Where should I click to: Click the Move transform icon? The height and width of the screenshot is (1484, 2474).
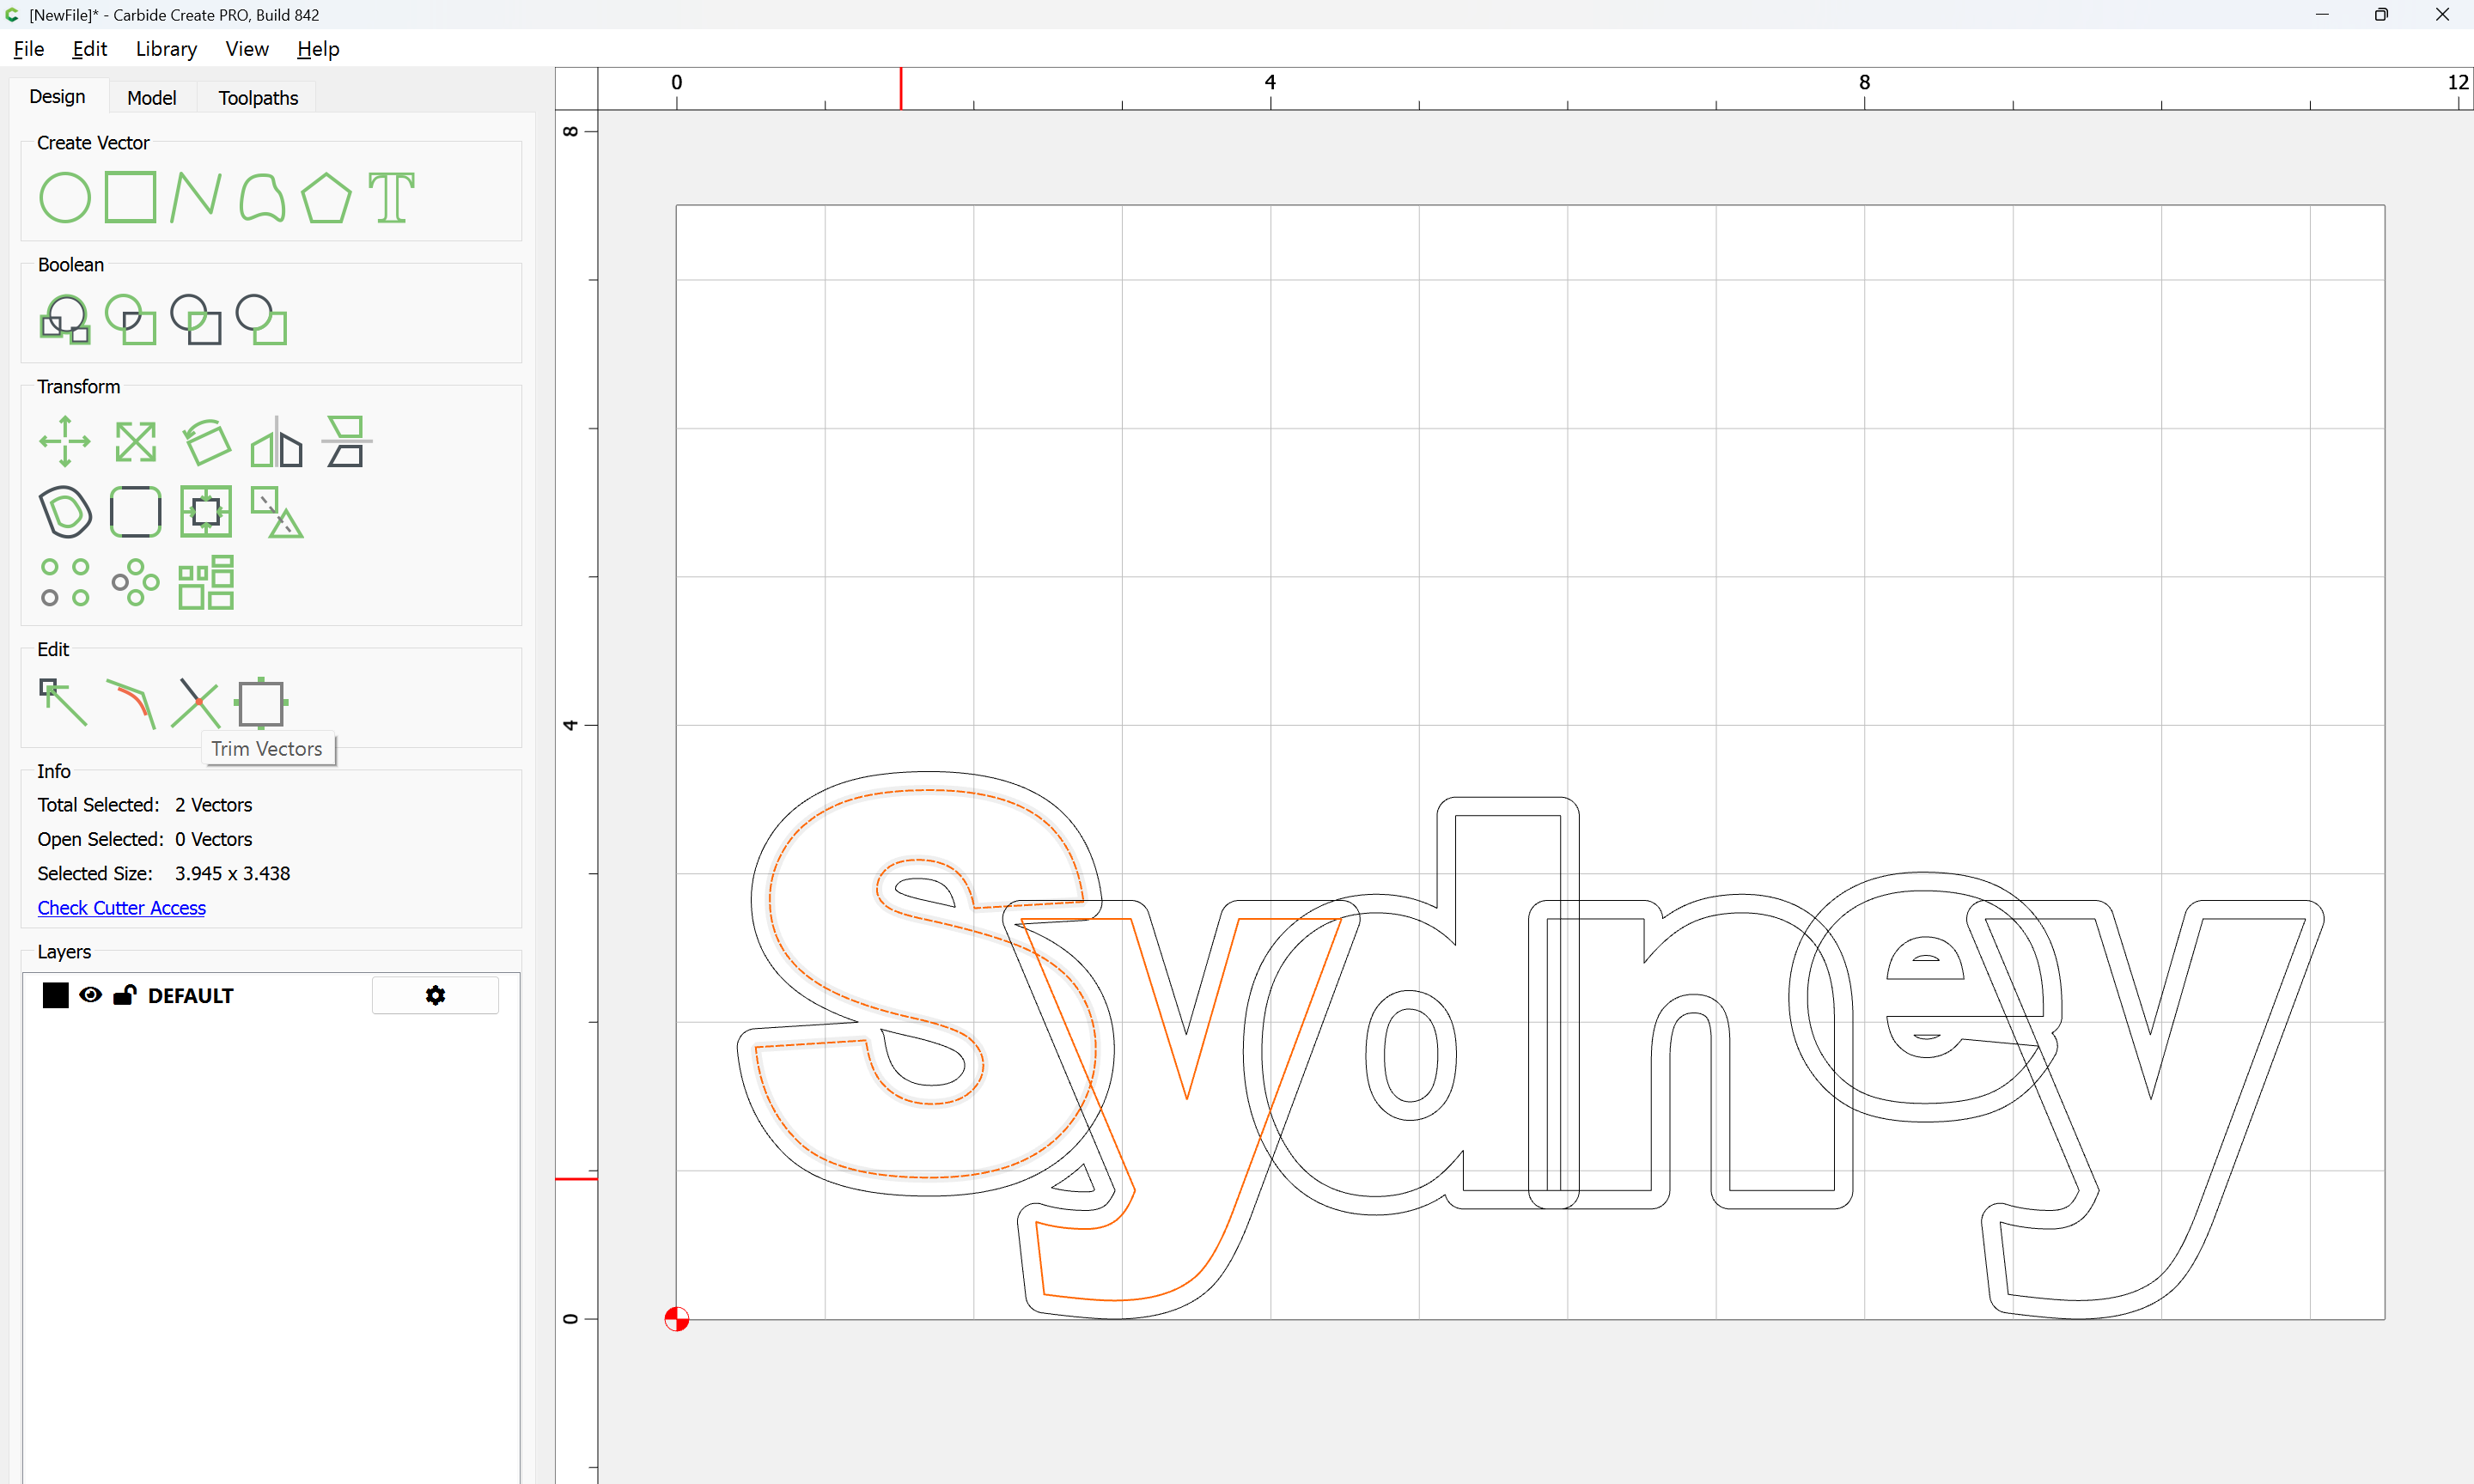65,441
